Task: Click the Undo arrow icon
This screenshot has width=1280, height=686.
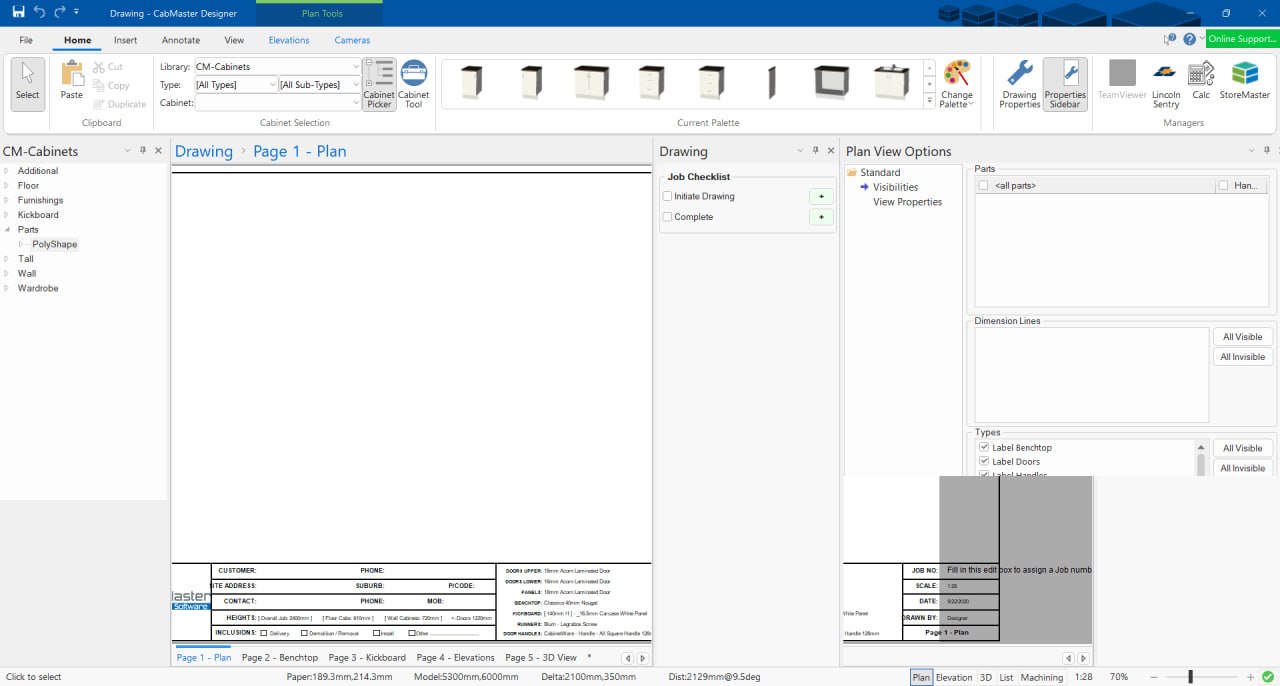Action: click(39, 12)
